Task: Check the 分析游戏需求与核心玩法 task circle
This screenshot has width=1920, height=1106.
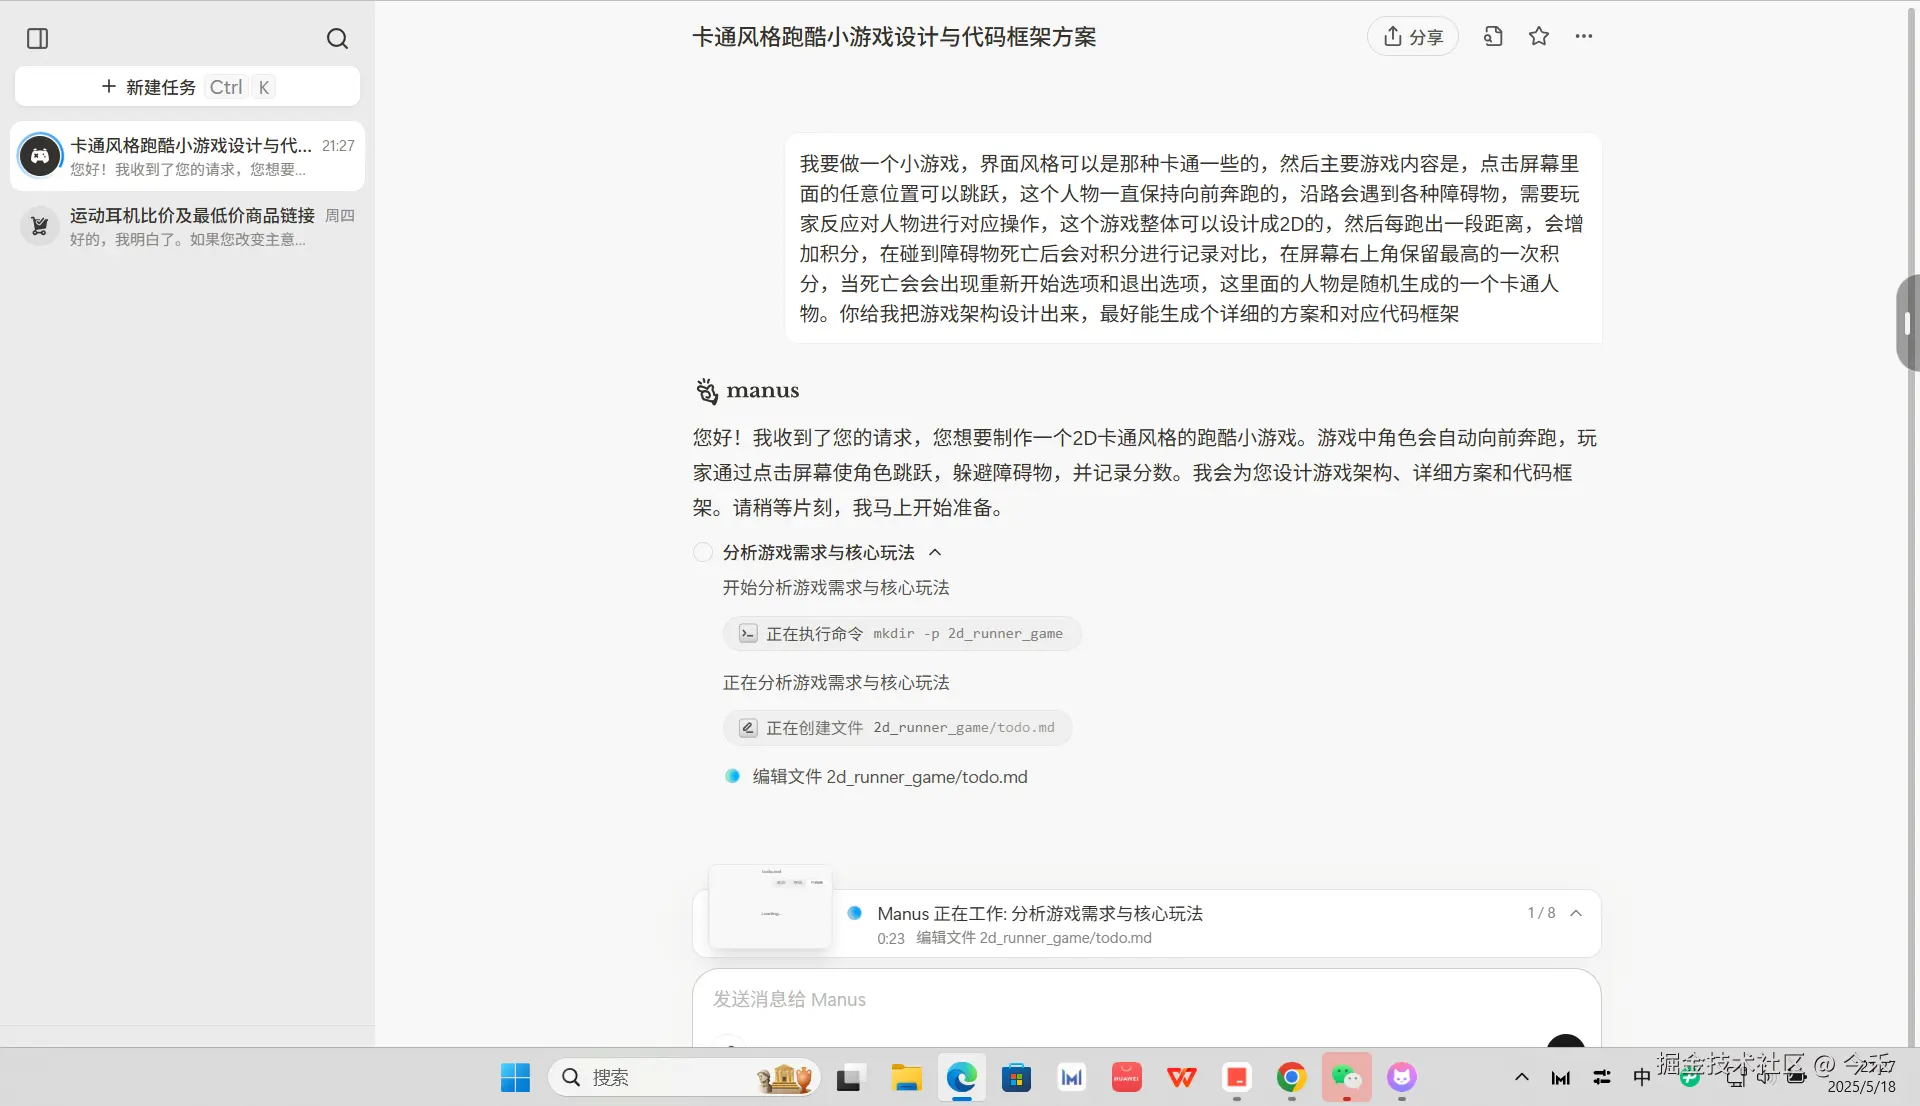Action: coord(703,552)
